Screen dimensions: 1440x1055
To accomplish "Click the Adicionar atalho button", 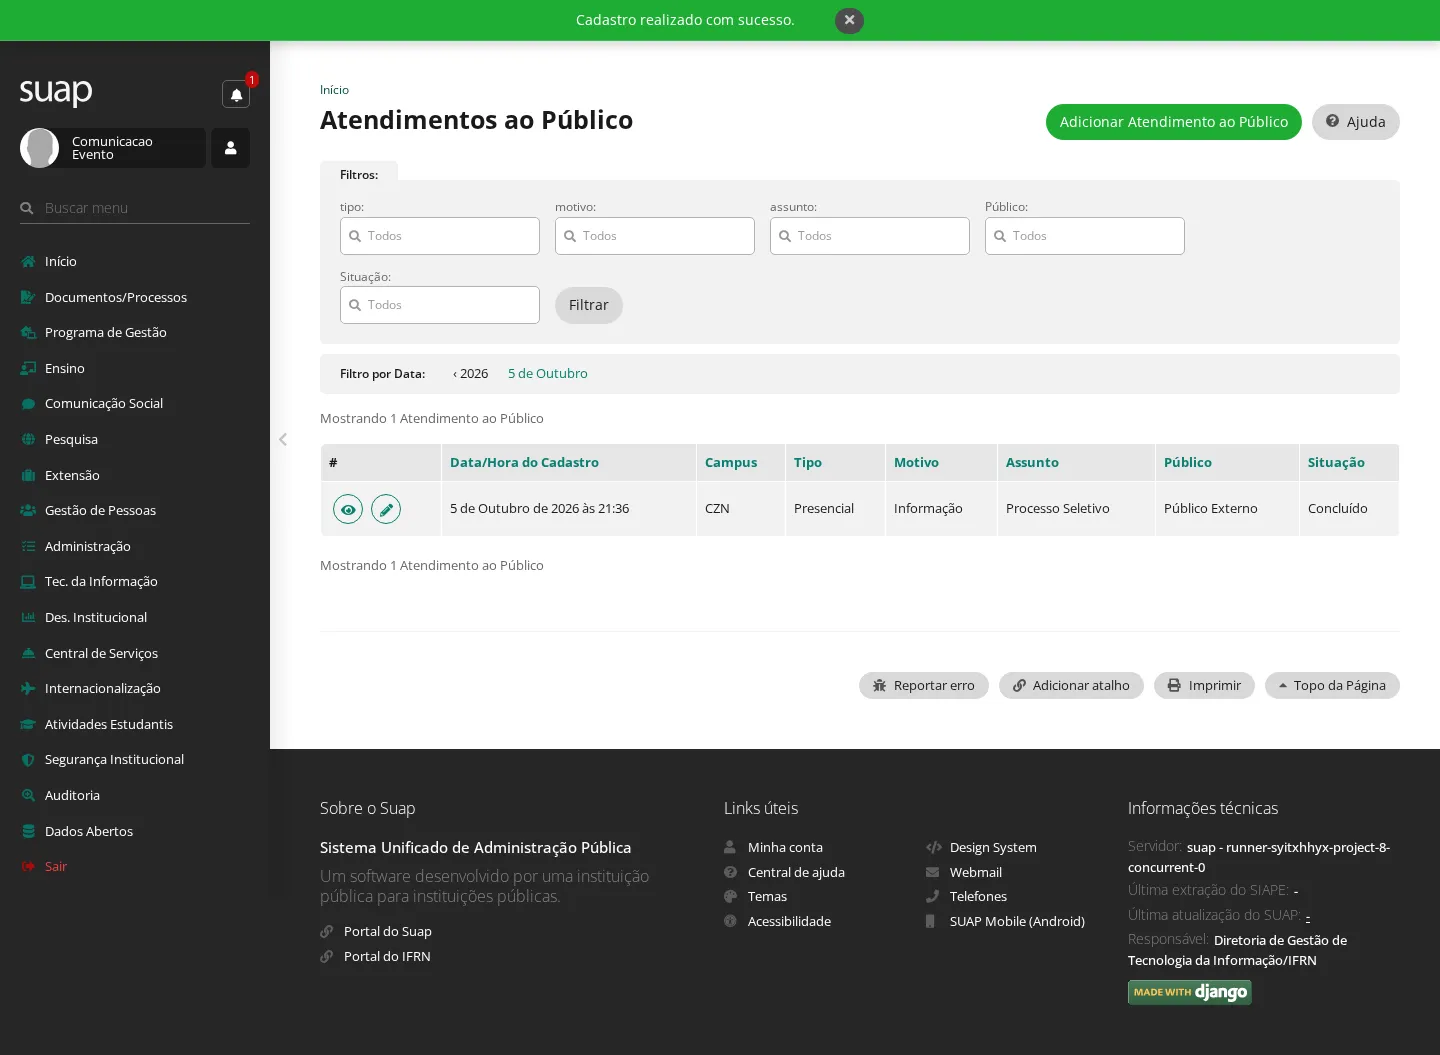I will tap(1071, 685).
